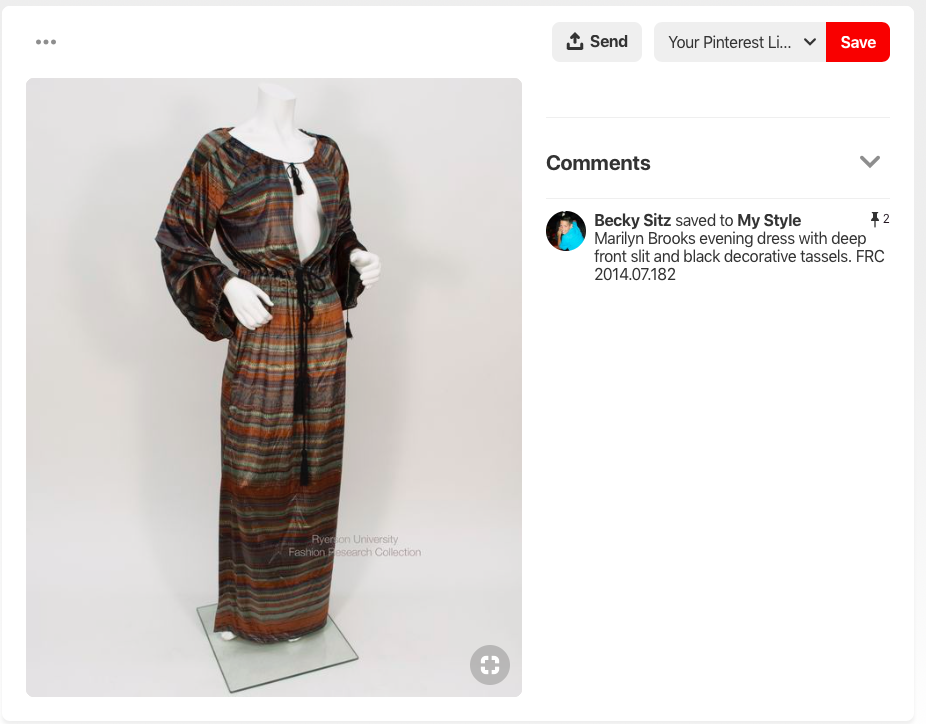Click the Send button label
The height and width of the screenshot is (724, 926).
click(608, 41)
